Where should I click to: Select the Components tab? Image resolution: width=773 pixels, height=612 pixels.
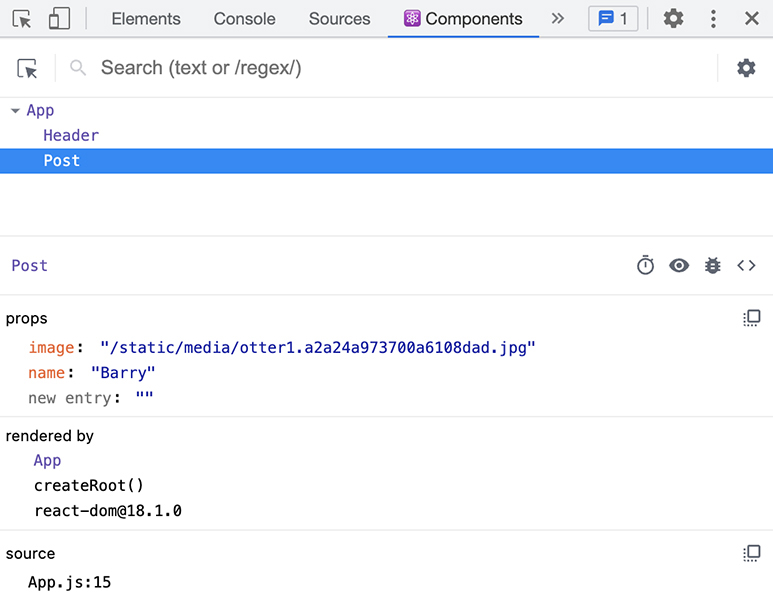[x=463, y=19]
